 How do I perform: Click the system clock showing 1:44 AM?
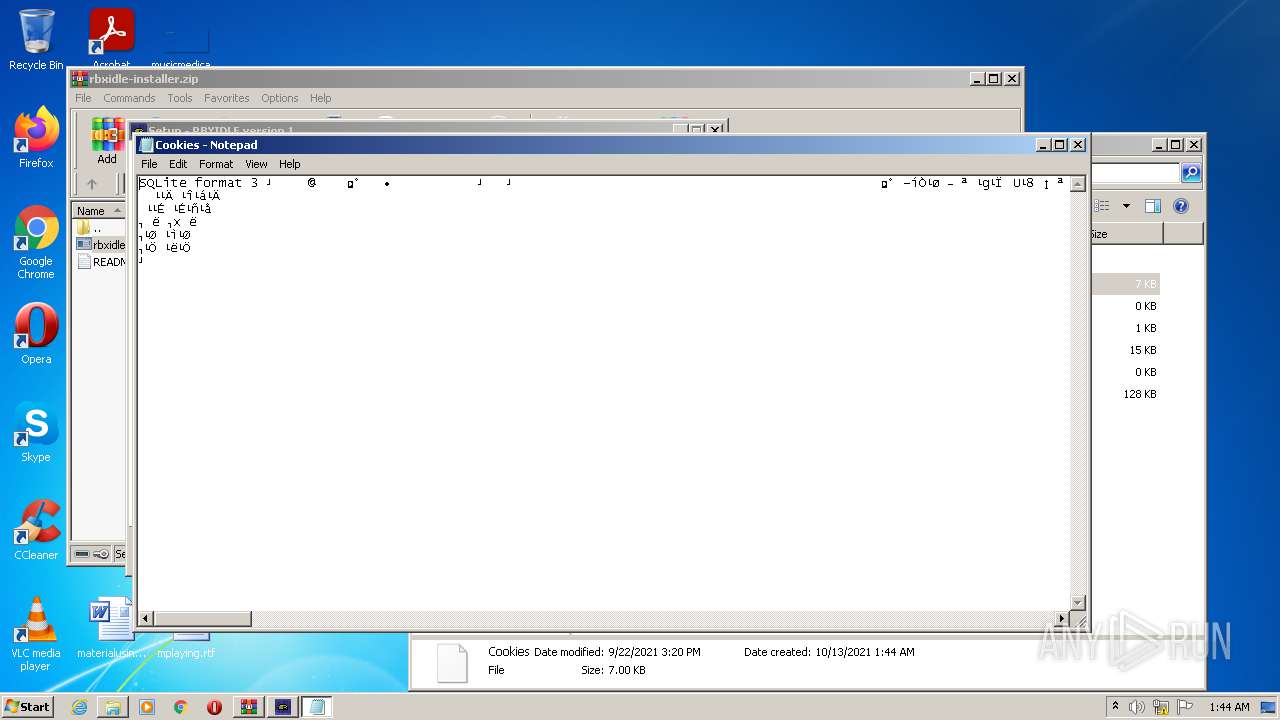pyautogui.click(x=1229, y=707)
